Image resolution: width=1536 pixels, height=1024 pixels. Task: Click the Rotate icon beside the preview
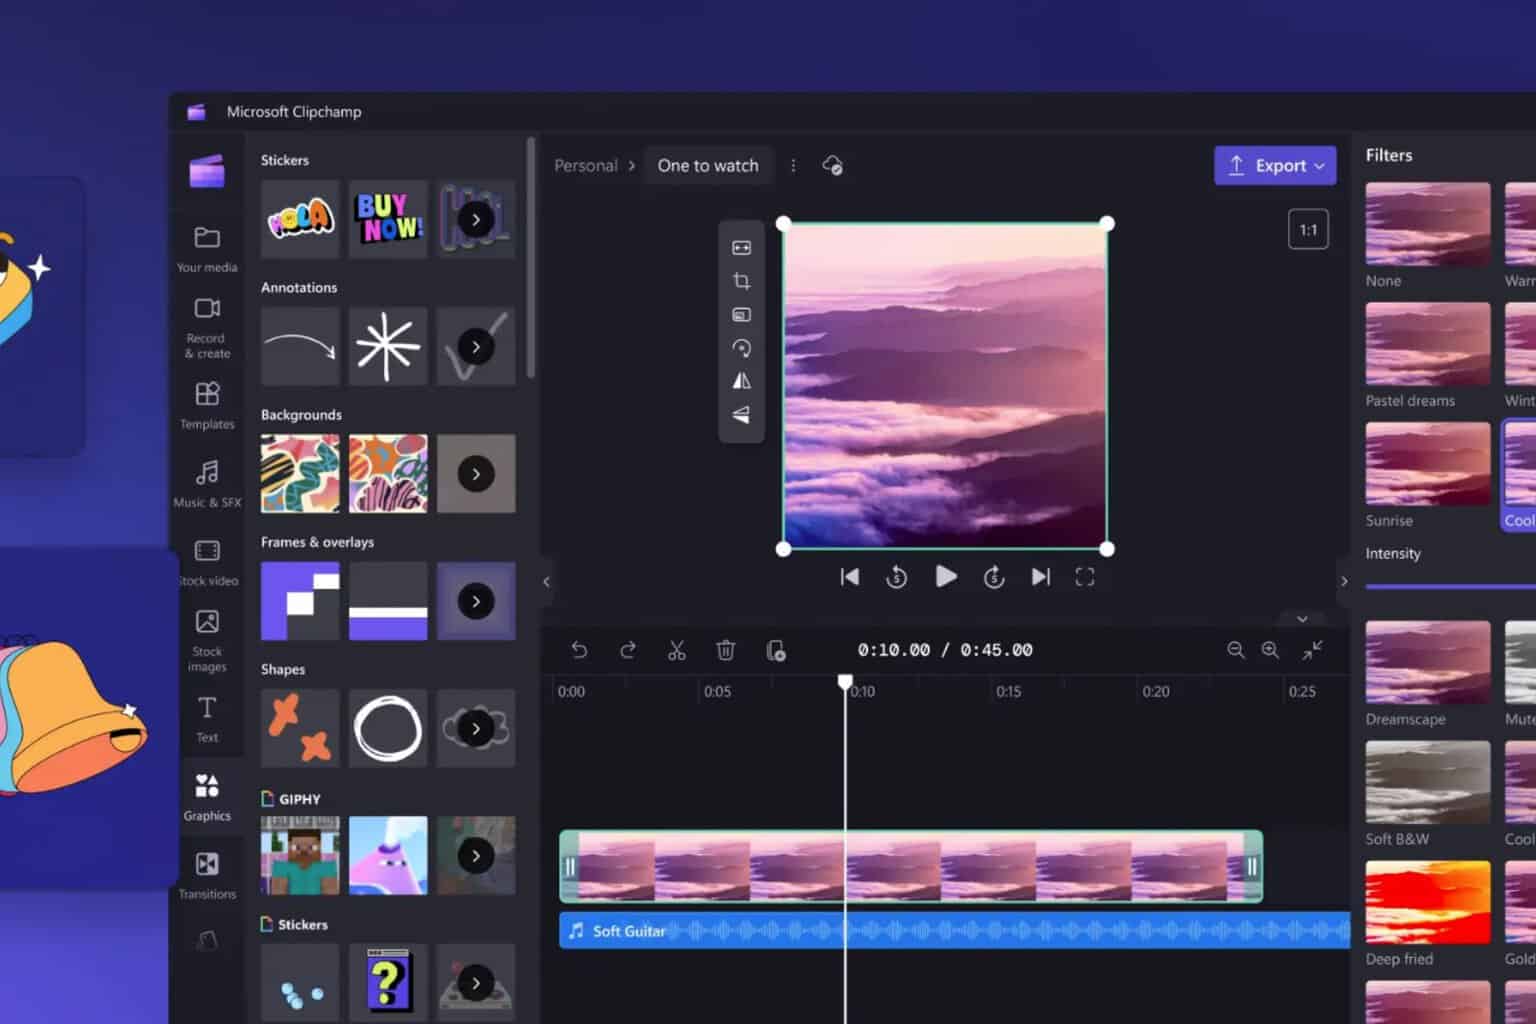click(741, 347)
